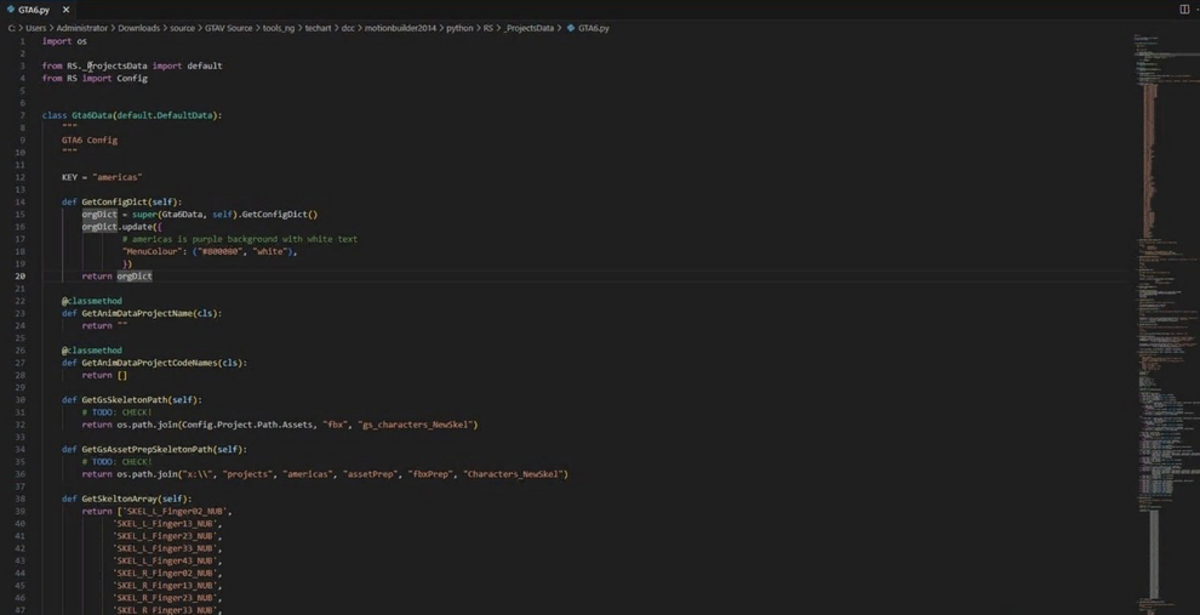1200x615 pixels.
Task: Click the Python icon before GTA6.py in the breadcrumb
Action: click(571, 28)
